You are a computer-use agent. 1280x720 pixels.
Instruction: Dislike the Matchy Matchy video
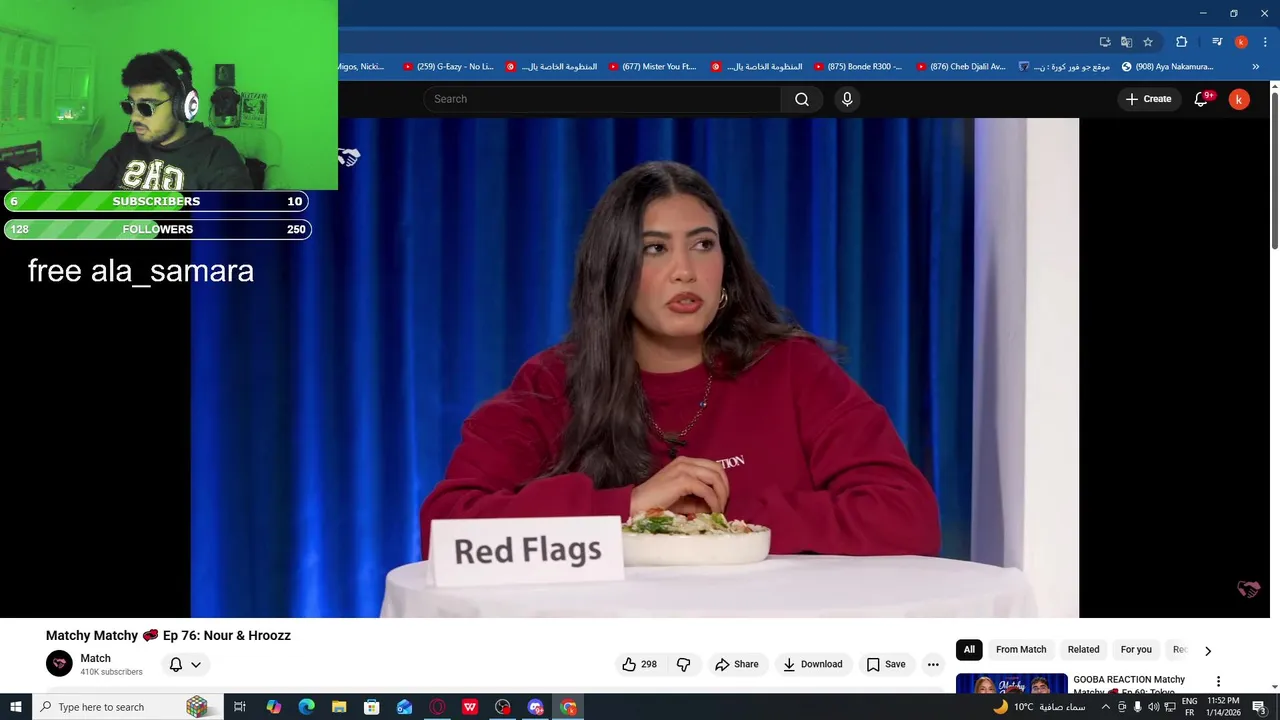pyautogui.click(x=684, y=664)
